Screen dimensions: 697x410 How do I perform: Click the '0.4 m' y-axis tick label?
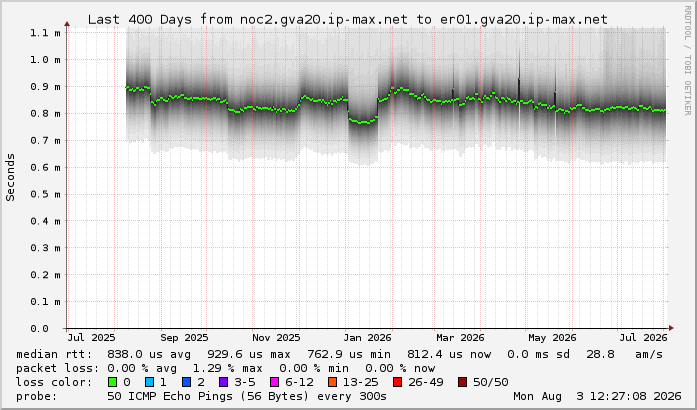(x=45, y=221)
